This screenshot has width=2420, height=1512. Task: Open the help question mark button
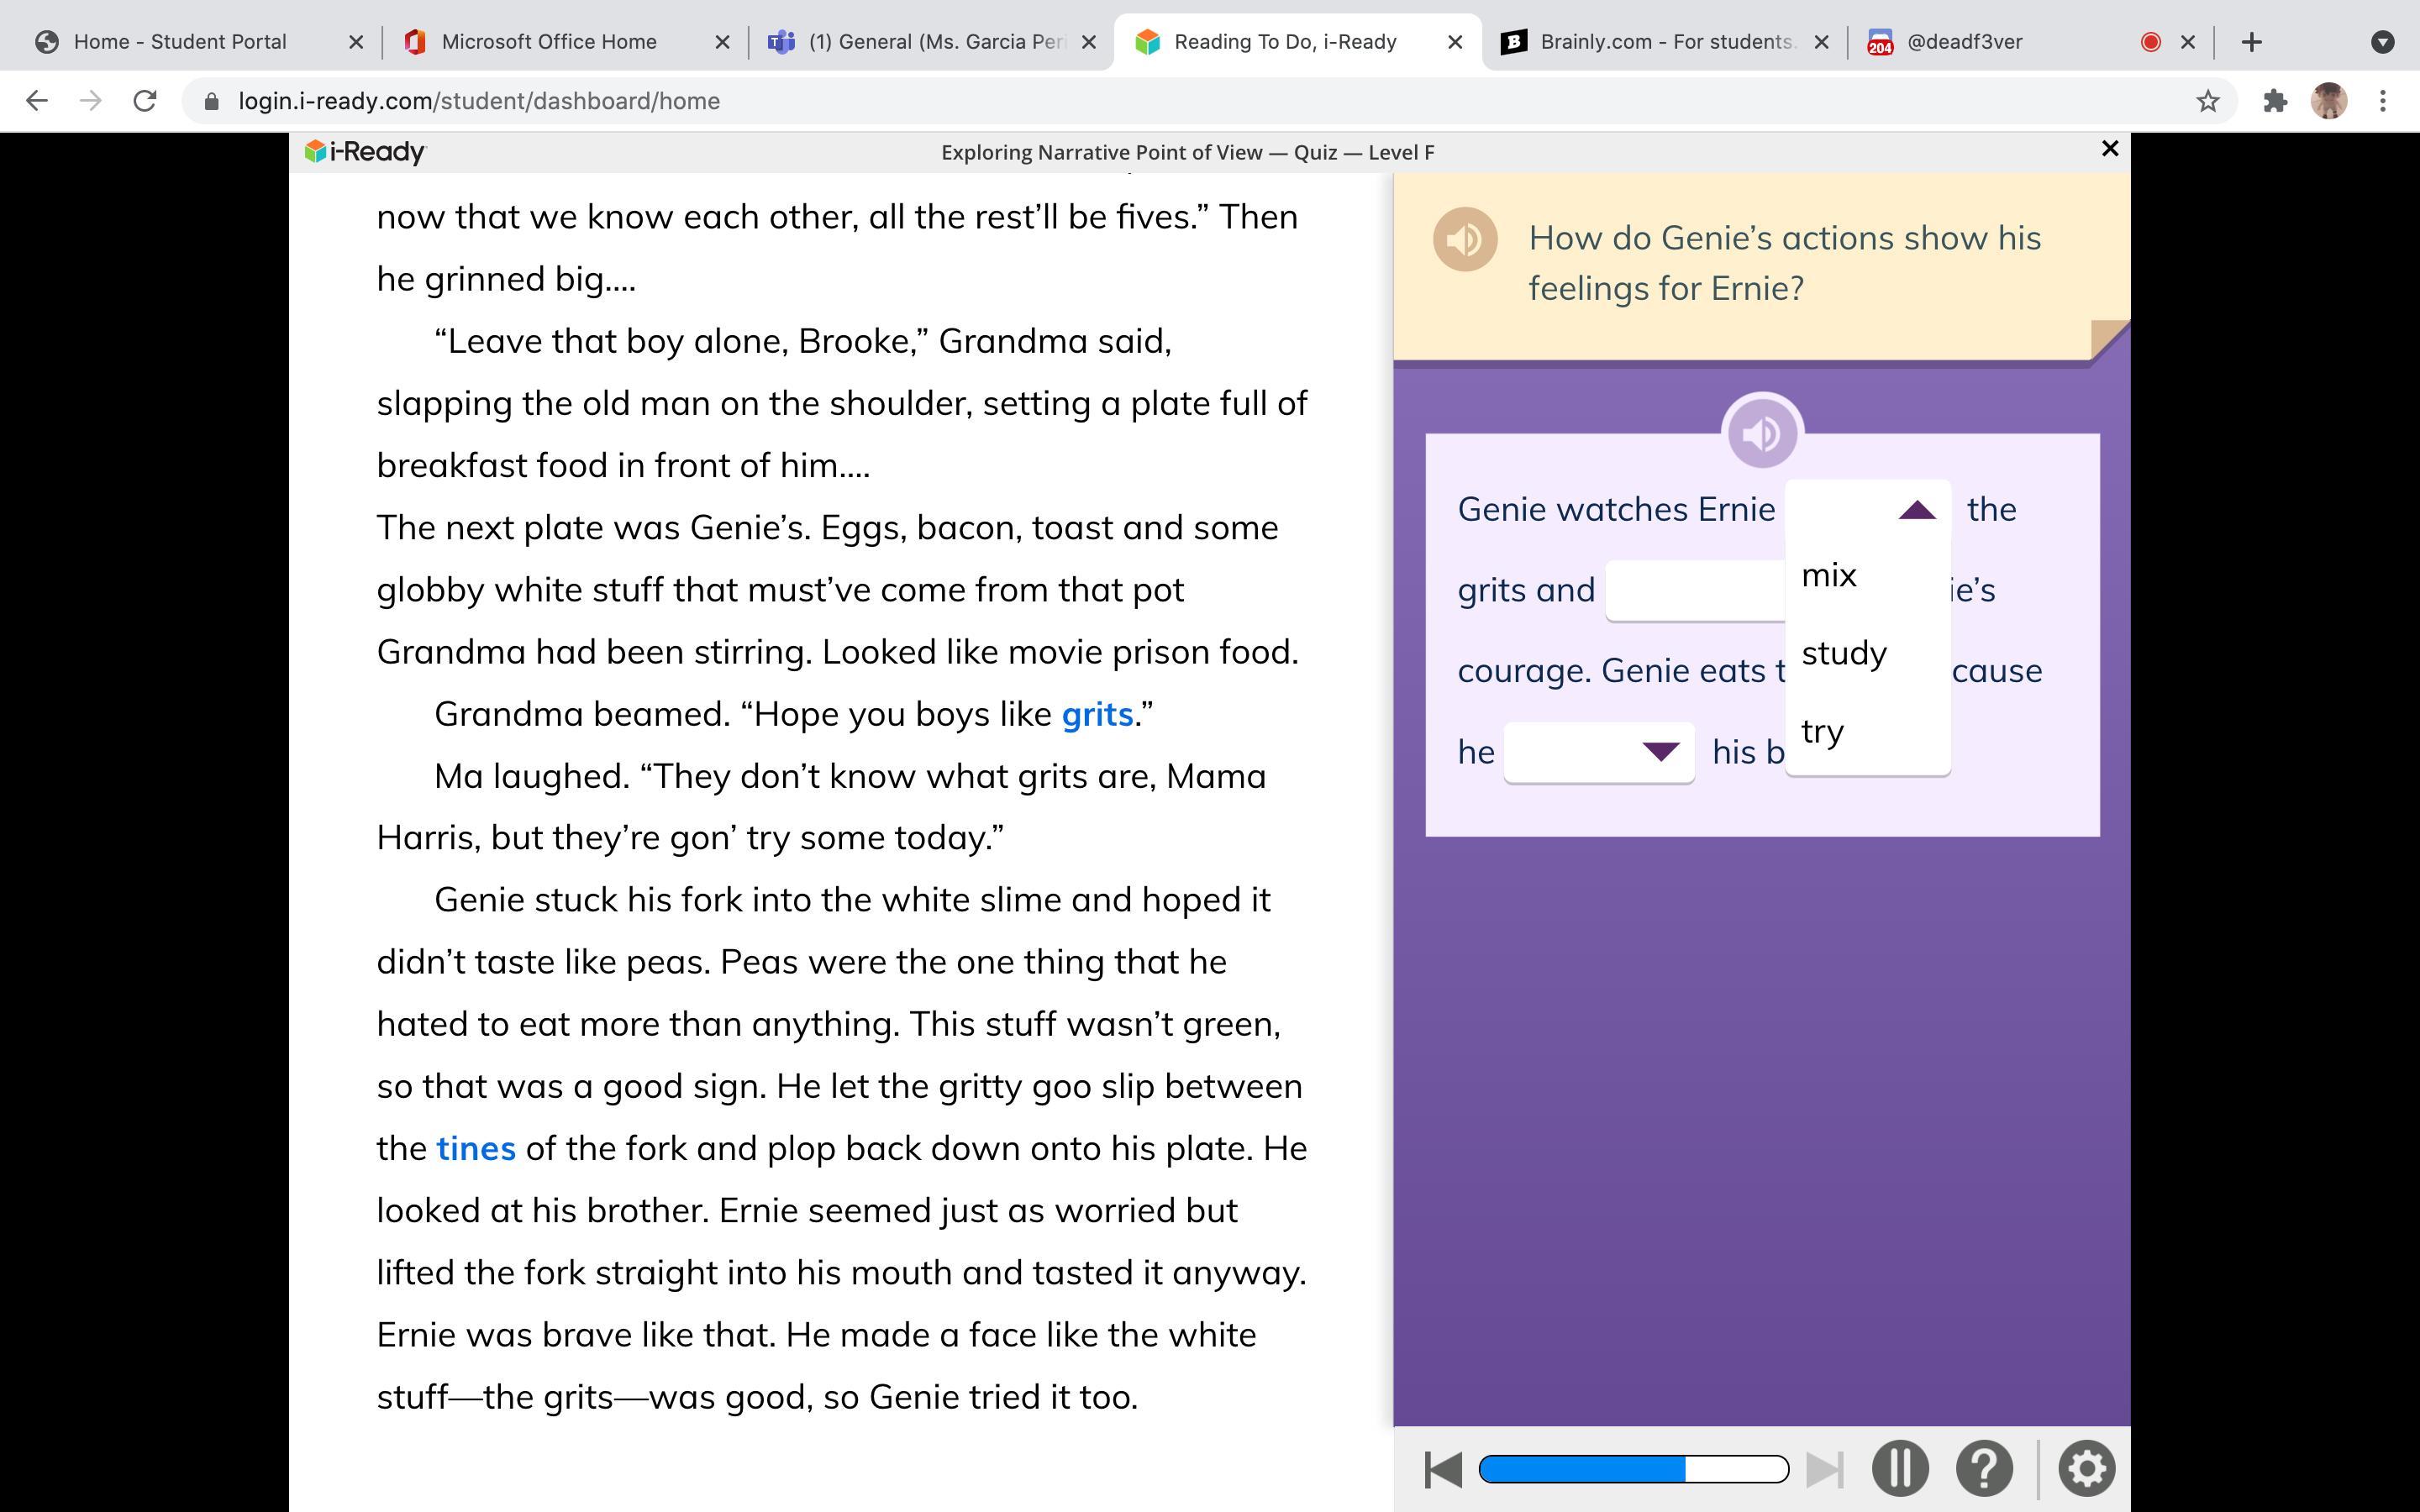tap(1984, 1468)
